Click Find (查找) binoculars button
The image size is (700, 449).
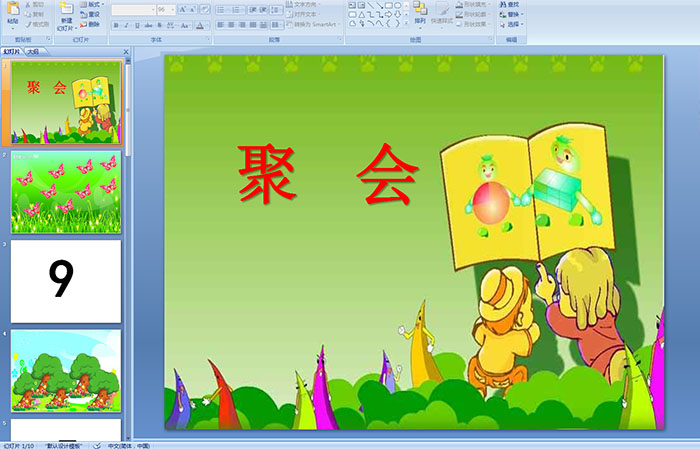[x=509, y=4]
